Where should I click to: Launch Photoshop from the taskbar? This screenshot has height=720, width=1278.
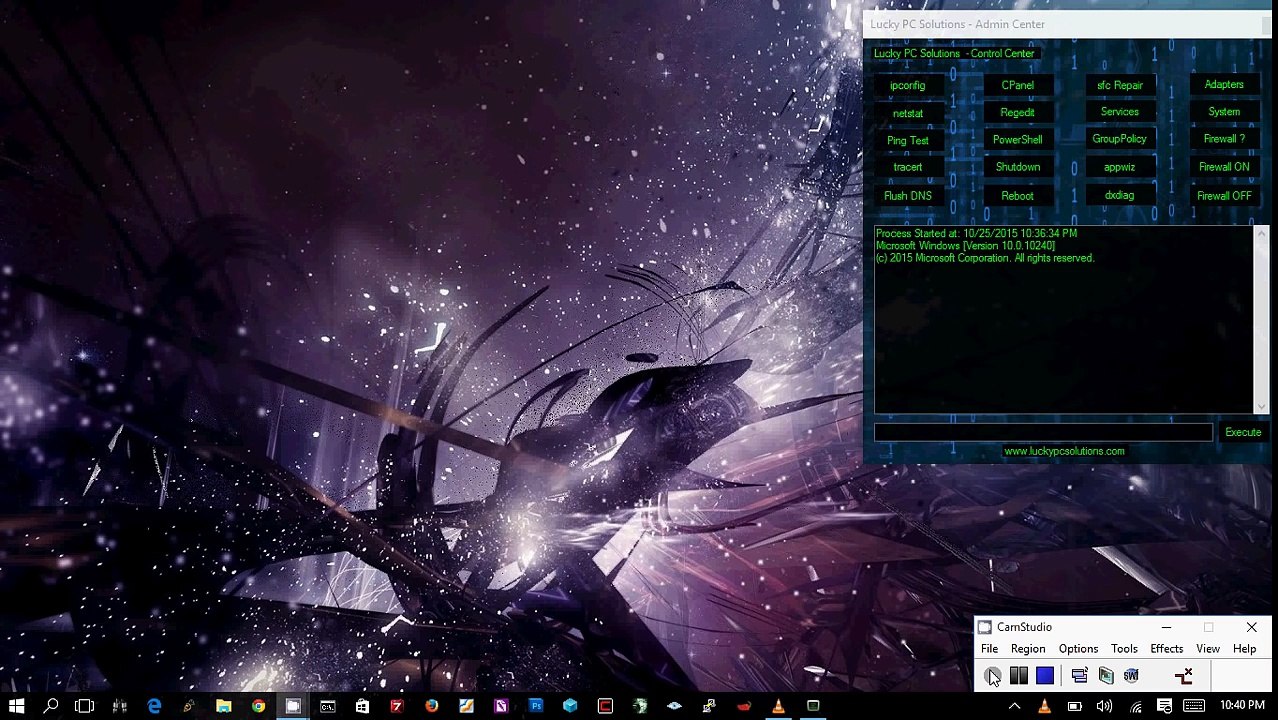click(x=535, y=706)
